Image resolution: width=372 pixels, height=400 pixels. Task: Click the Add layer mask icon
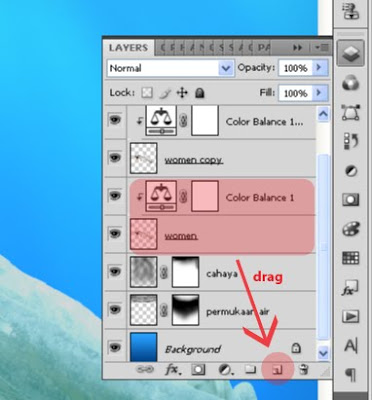point(198,370)
